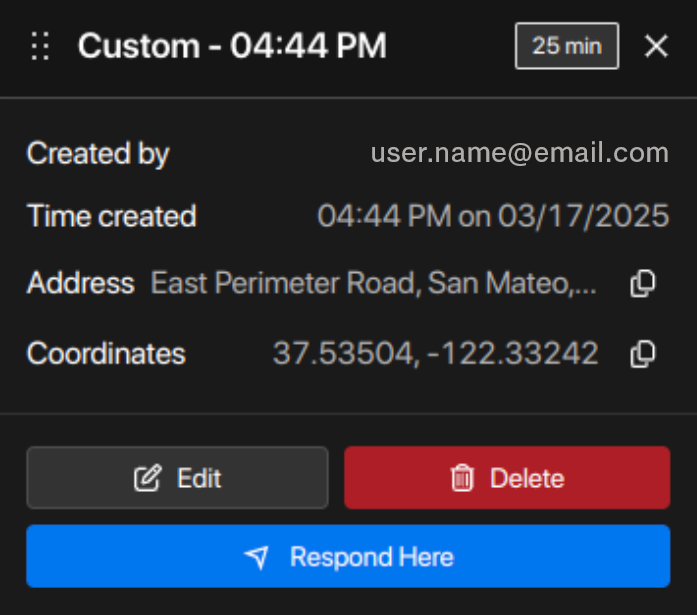Click the 25 min badge
The width and height of the screenshot is (697, 615).
(x=567, y=47)
